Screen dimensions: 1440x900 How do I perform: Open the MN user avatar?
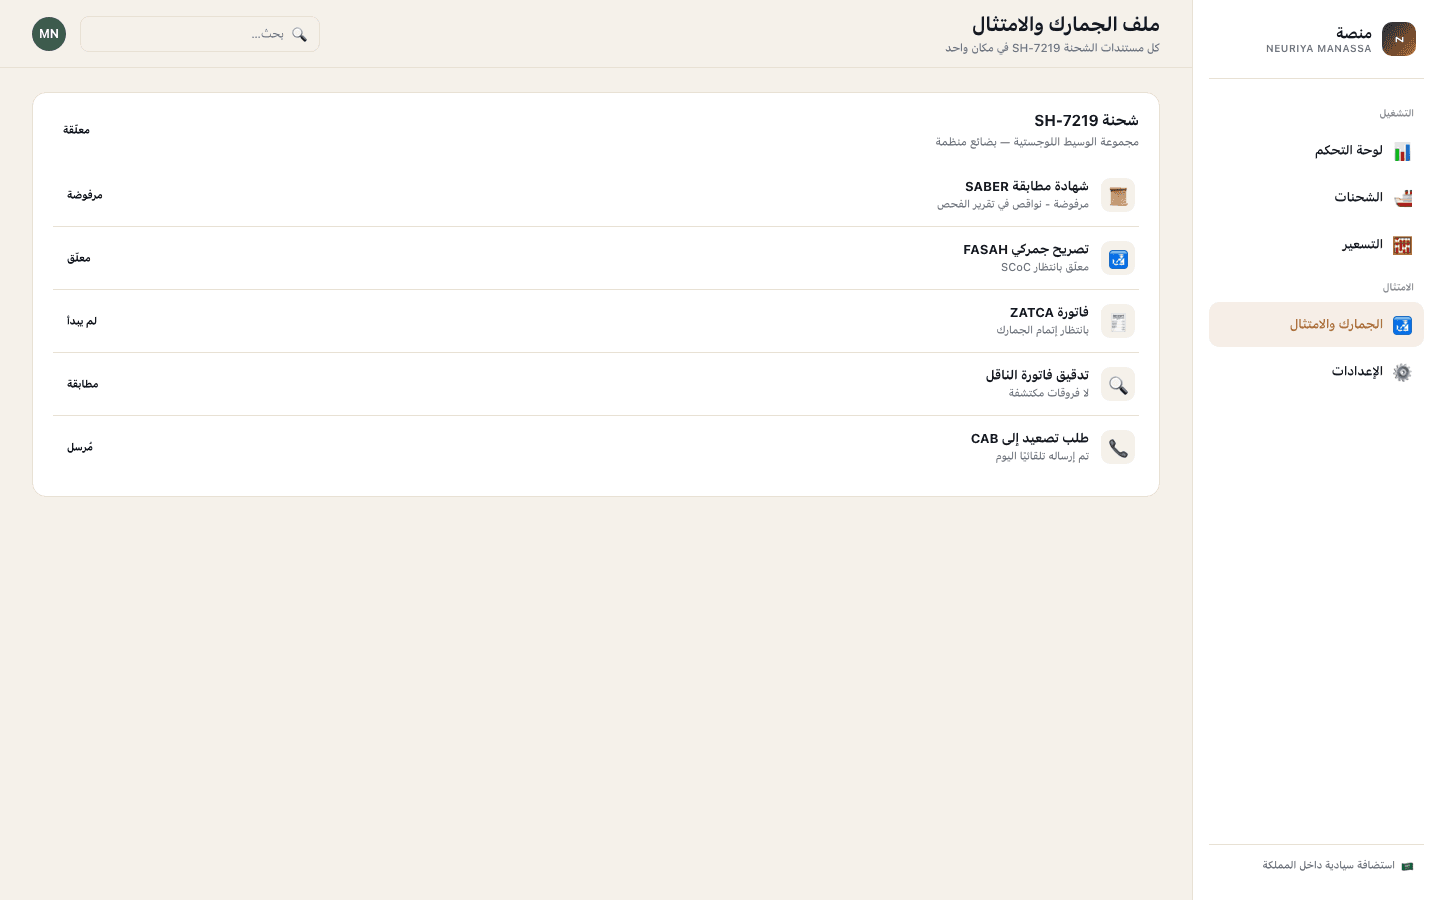click(49, 34)
